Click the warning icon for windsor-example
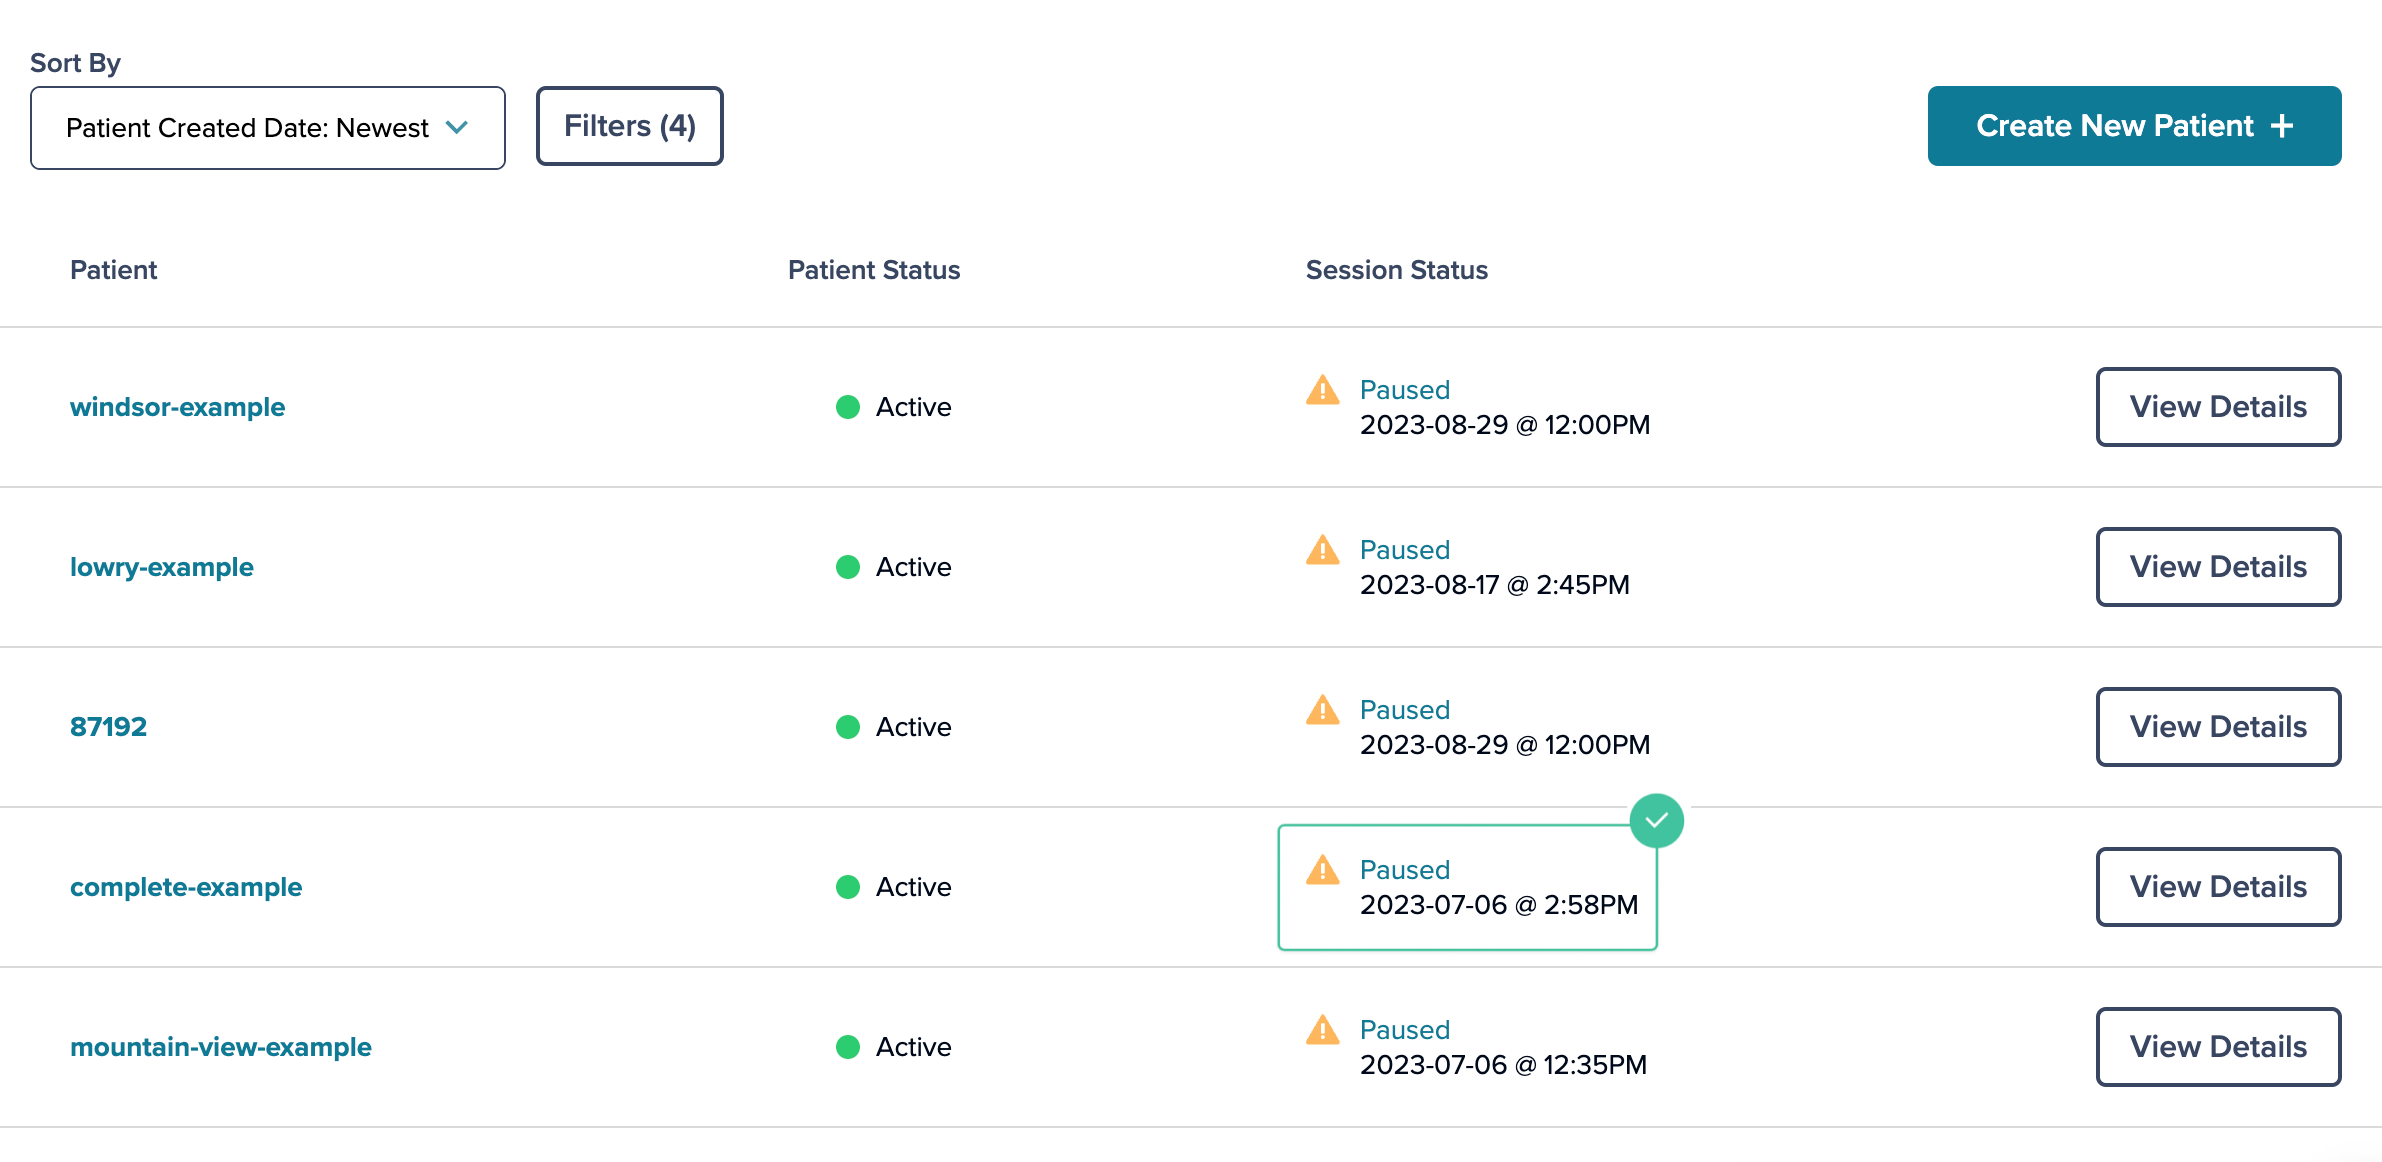The image size is (2382, 1162). (1322, 390)
